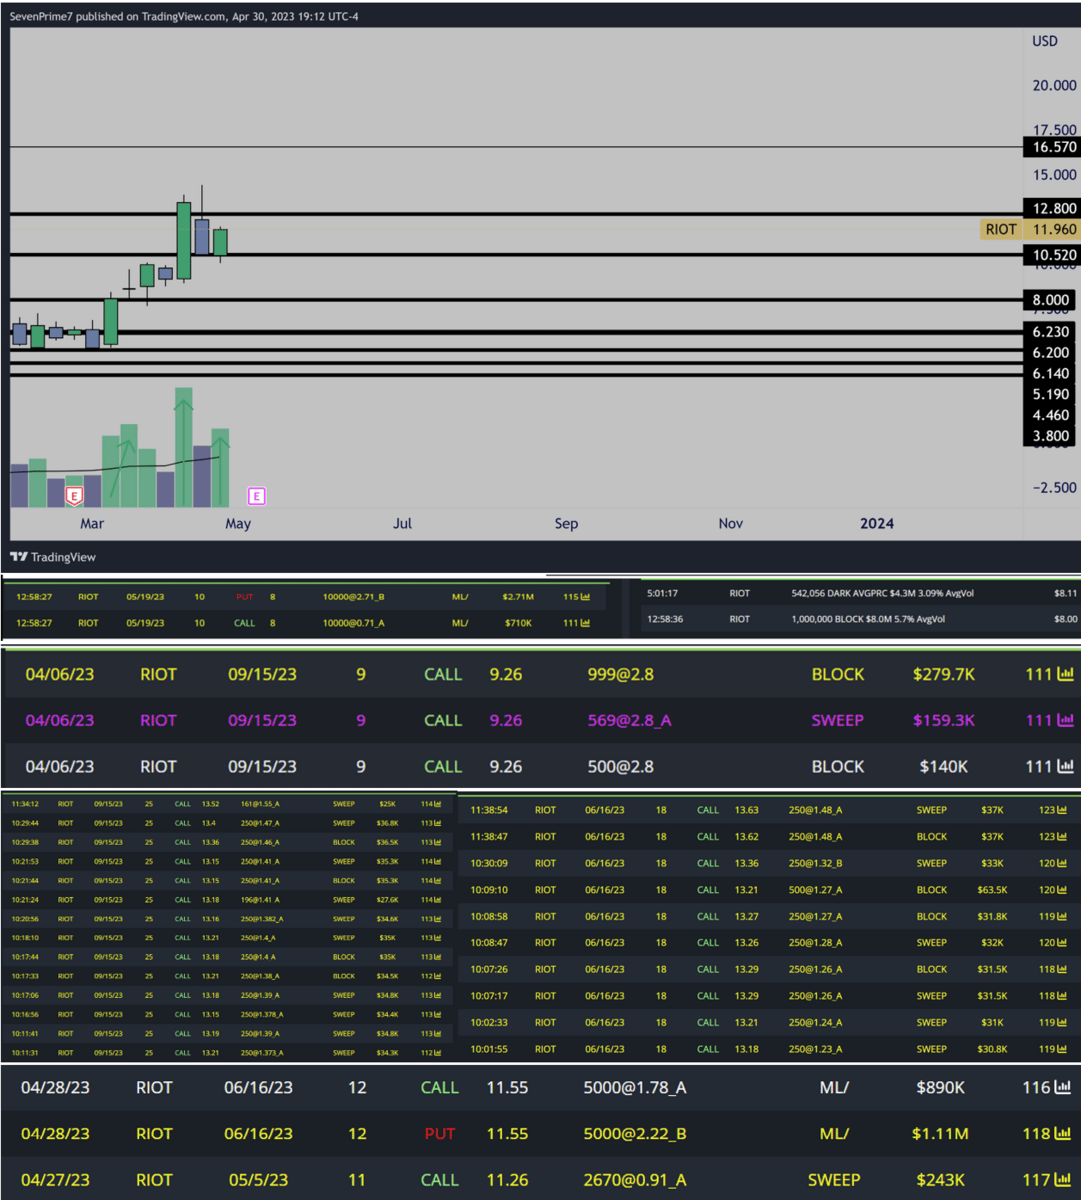The image size is (1081, 1200).
Task: Select the 12.800 price level label
Action: coord(1052,208)
